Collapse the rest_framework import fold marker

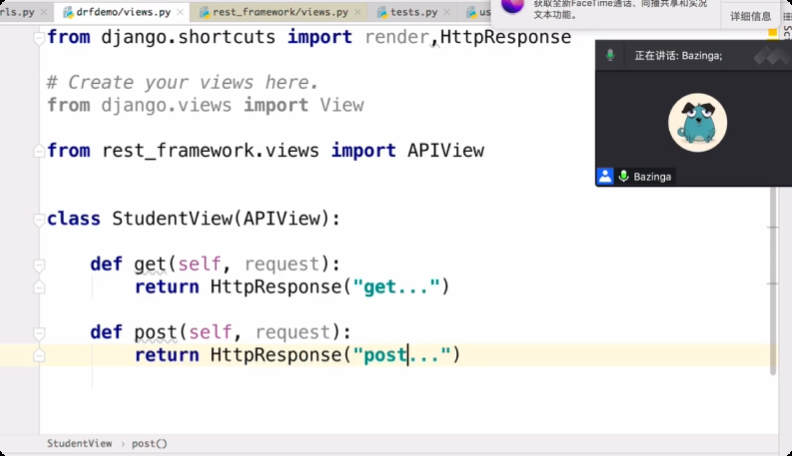pyautogui.click(x=39, y=151)
